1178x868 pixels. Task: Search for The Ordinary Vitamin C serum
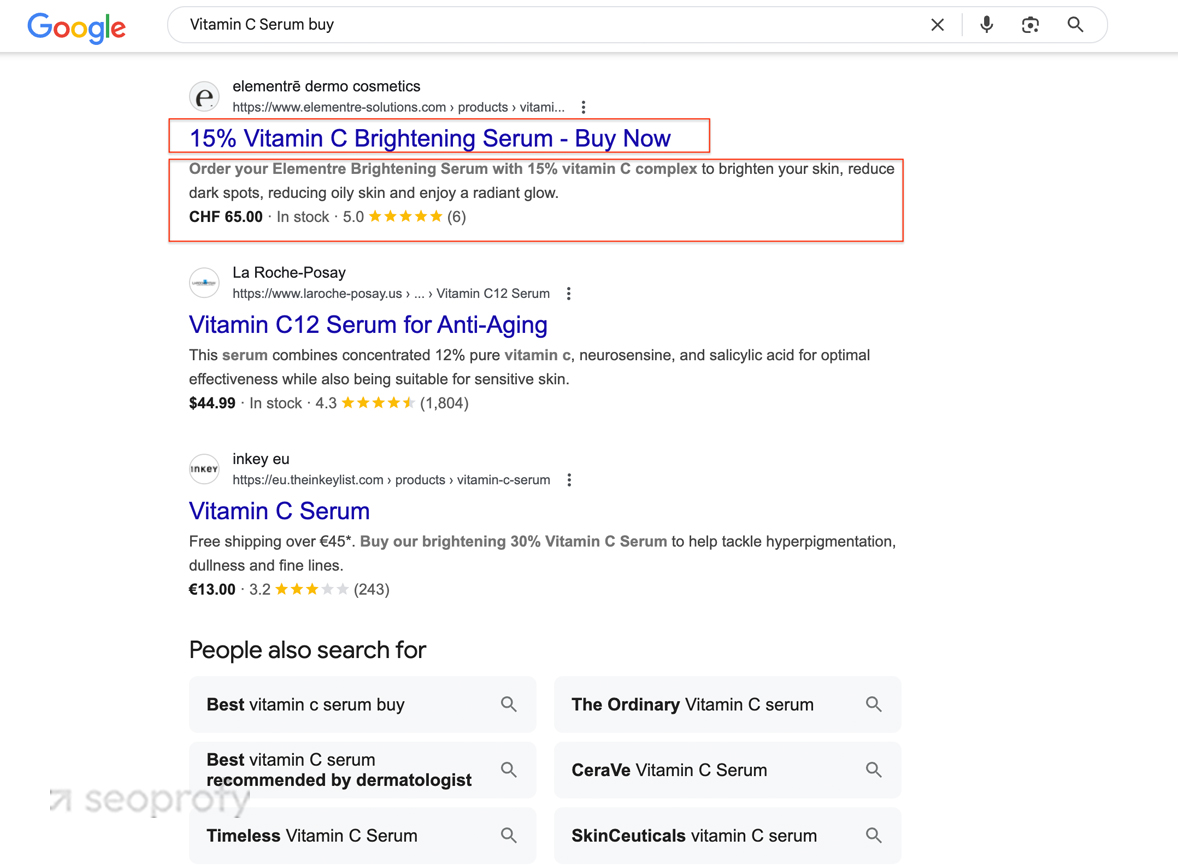[x=727, y=704]
